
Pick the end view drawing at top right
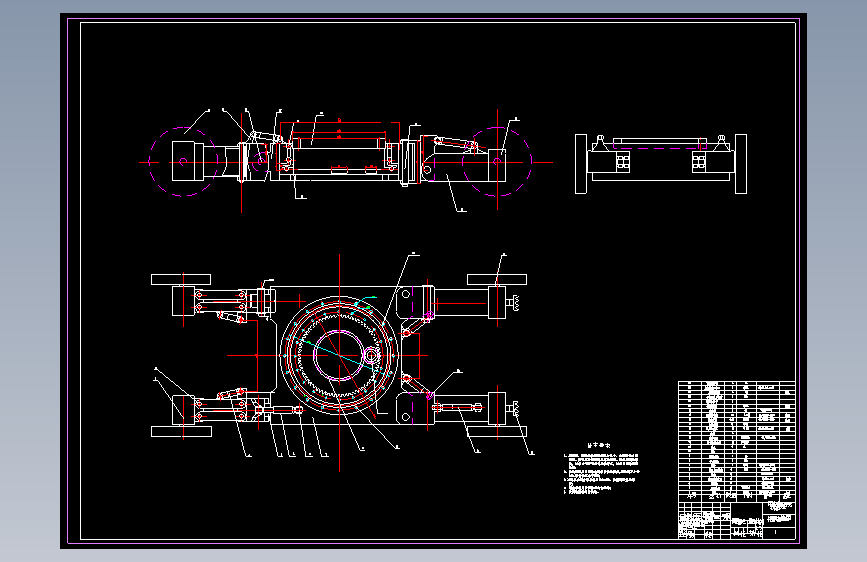coord(661,164)
